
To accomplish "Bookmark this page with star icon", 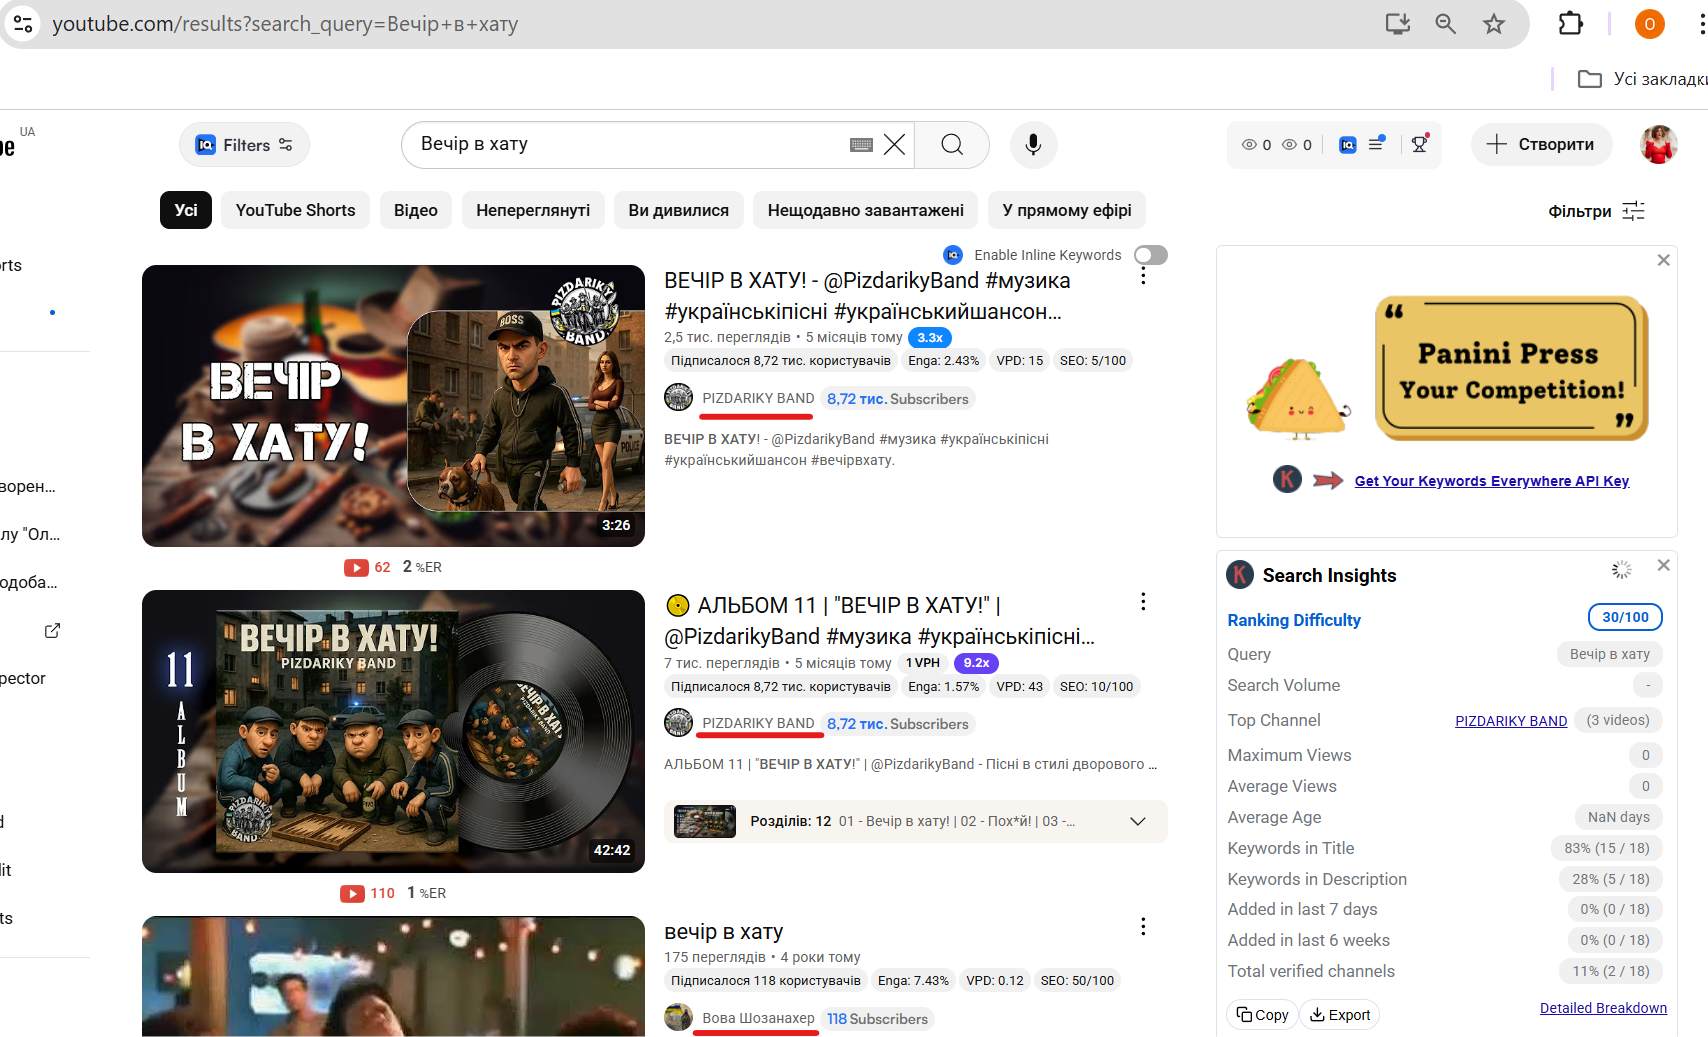I will [1494, 24].
